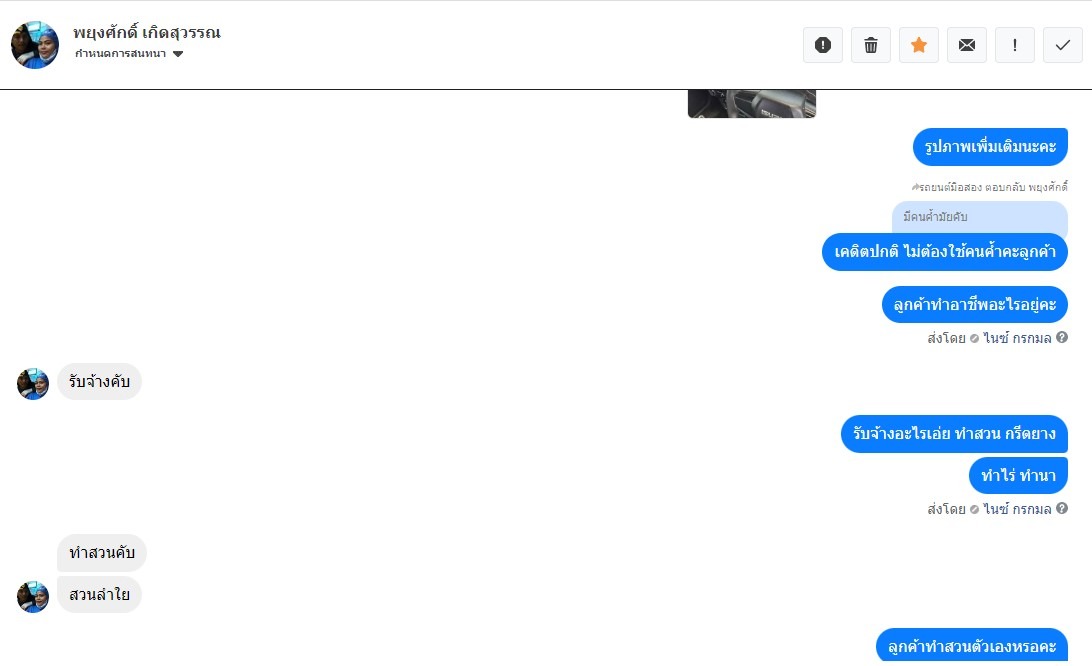
Task: Select the message ลูกค้าทำอาชีพอะไรอยู่คะ
Action: point(975,304)
